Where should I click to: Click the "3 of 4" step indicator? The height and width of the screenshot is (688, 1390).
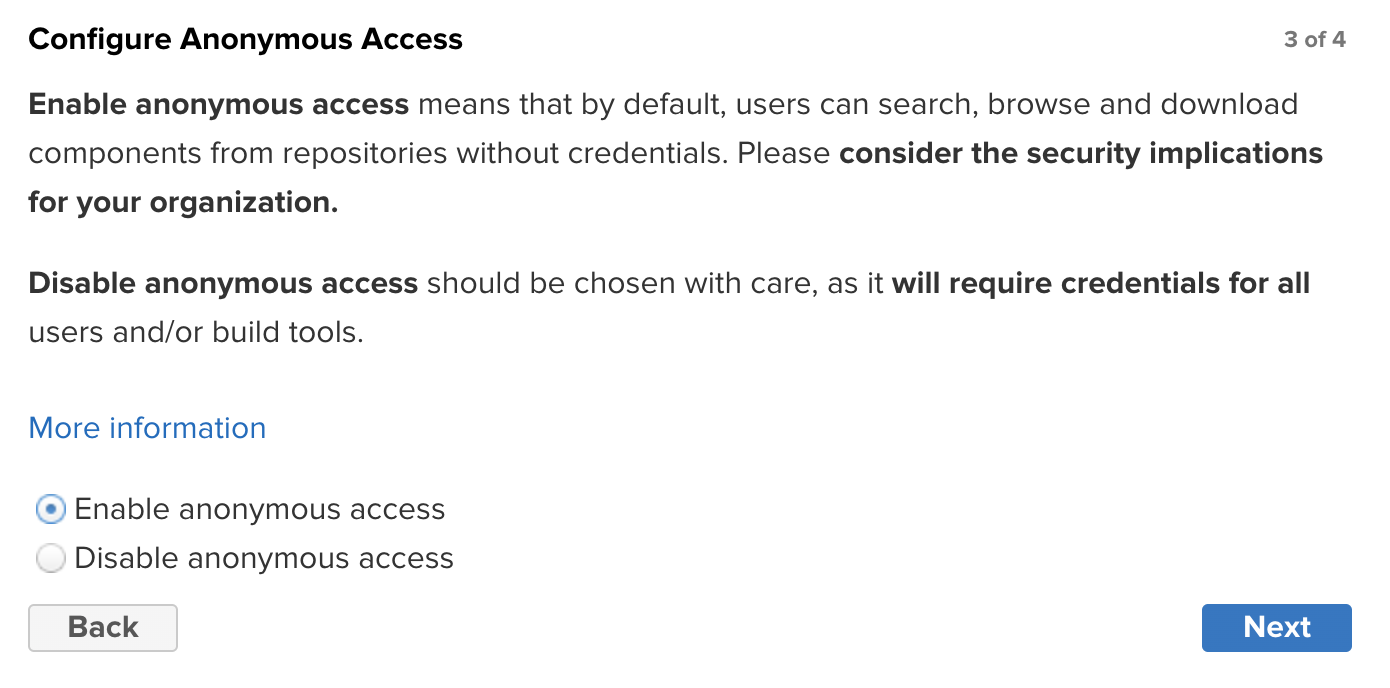[x=1314, y=40]
